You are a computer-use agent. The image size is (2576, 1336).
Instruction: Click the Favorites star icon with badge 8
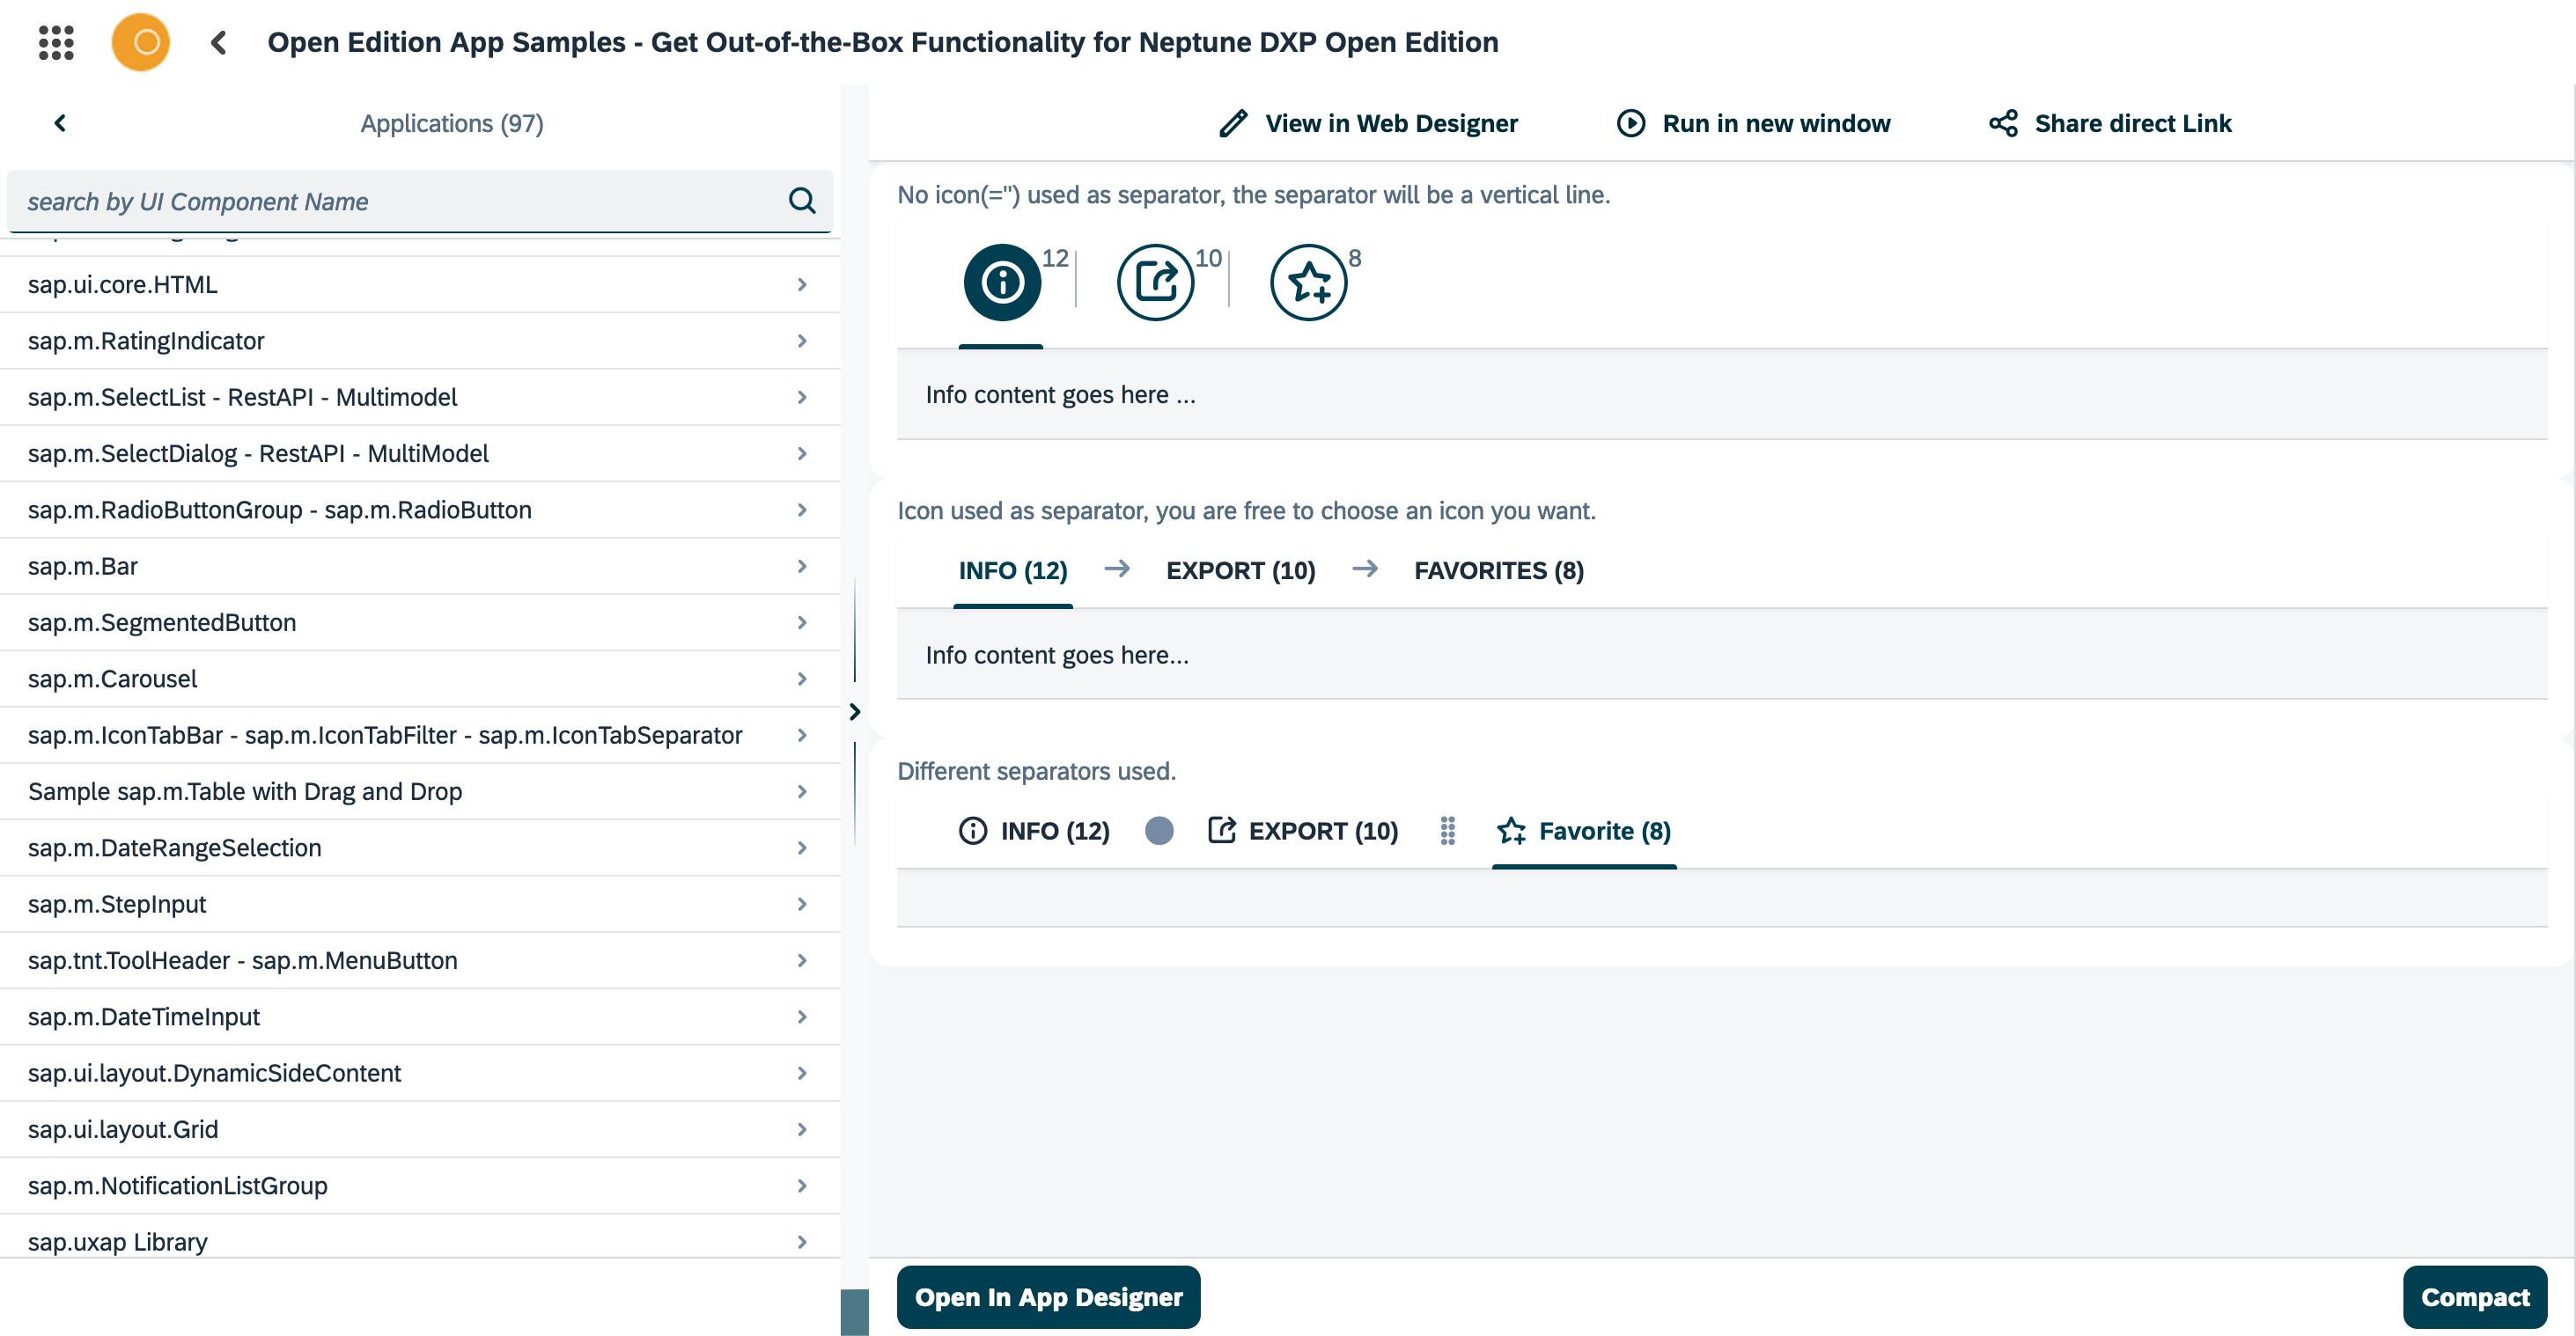(x=1305, y=281)
